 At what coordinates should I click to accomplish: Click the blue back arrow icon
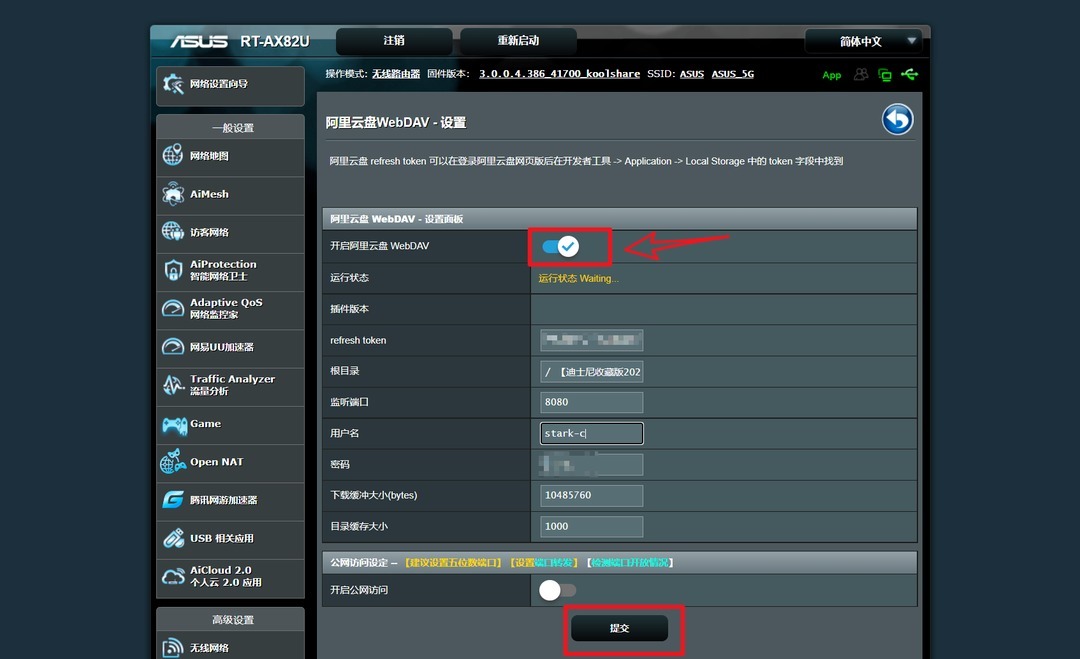[x=897, y=120]
